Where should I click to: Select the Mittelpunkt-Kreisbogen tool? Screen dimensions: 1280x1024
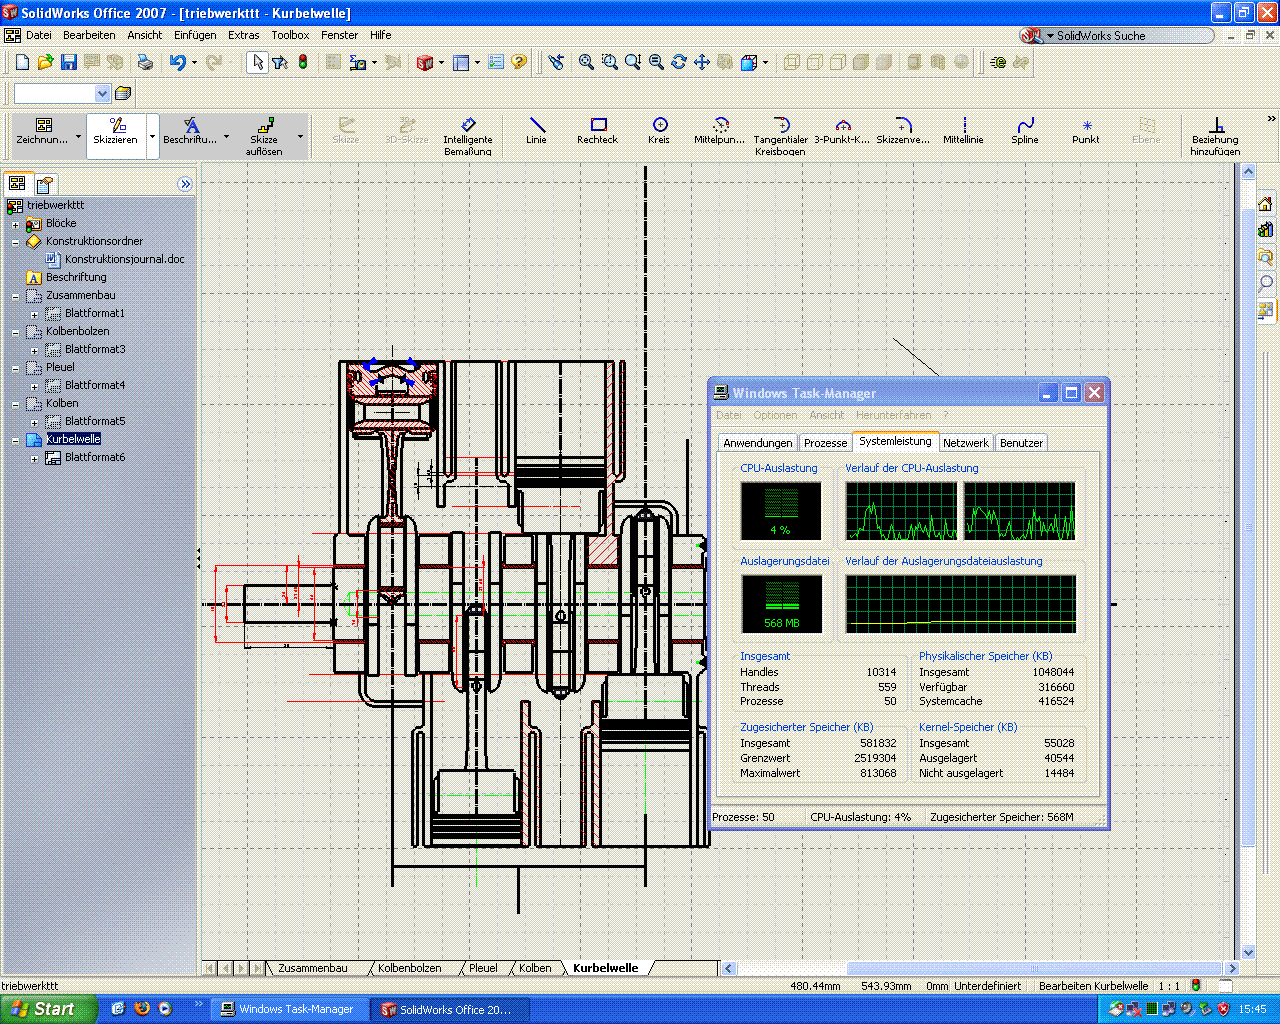coord(720,131)
